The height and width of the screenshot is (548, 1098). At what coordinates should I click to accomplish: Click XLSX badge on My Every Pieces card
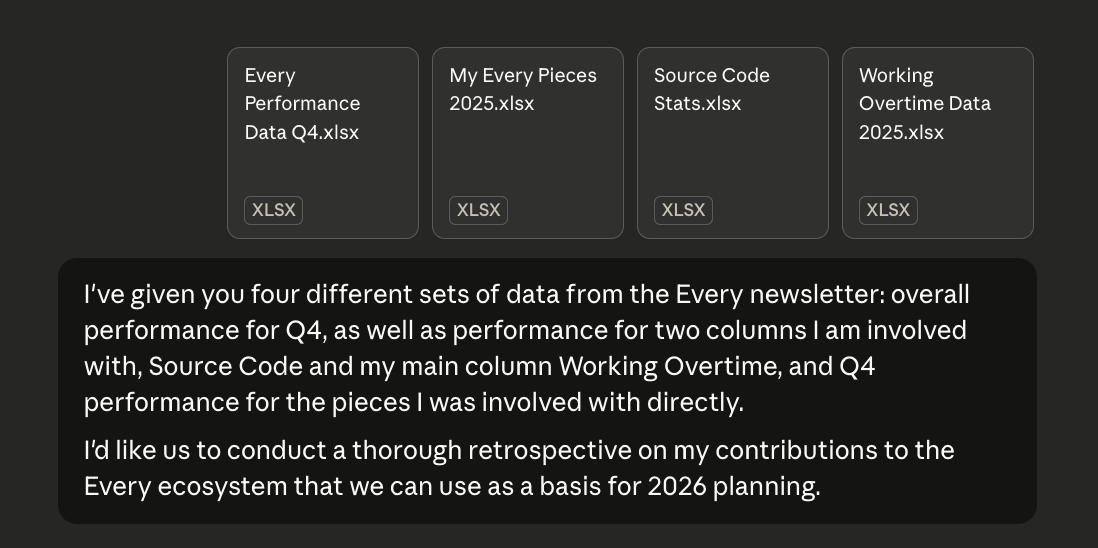tap(478, 210)
